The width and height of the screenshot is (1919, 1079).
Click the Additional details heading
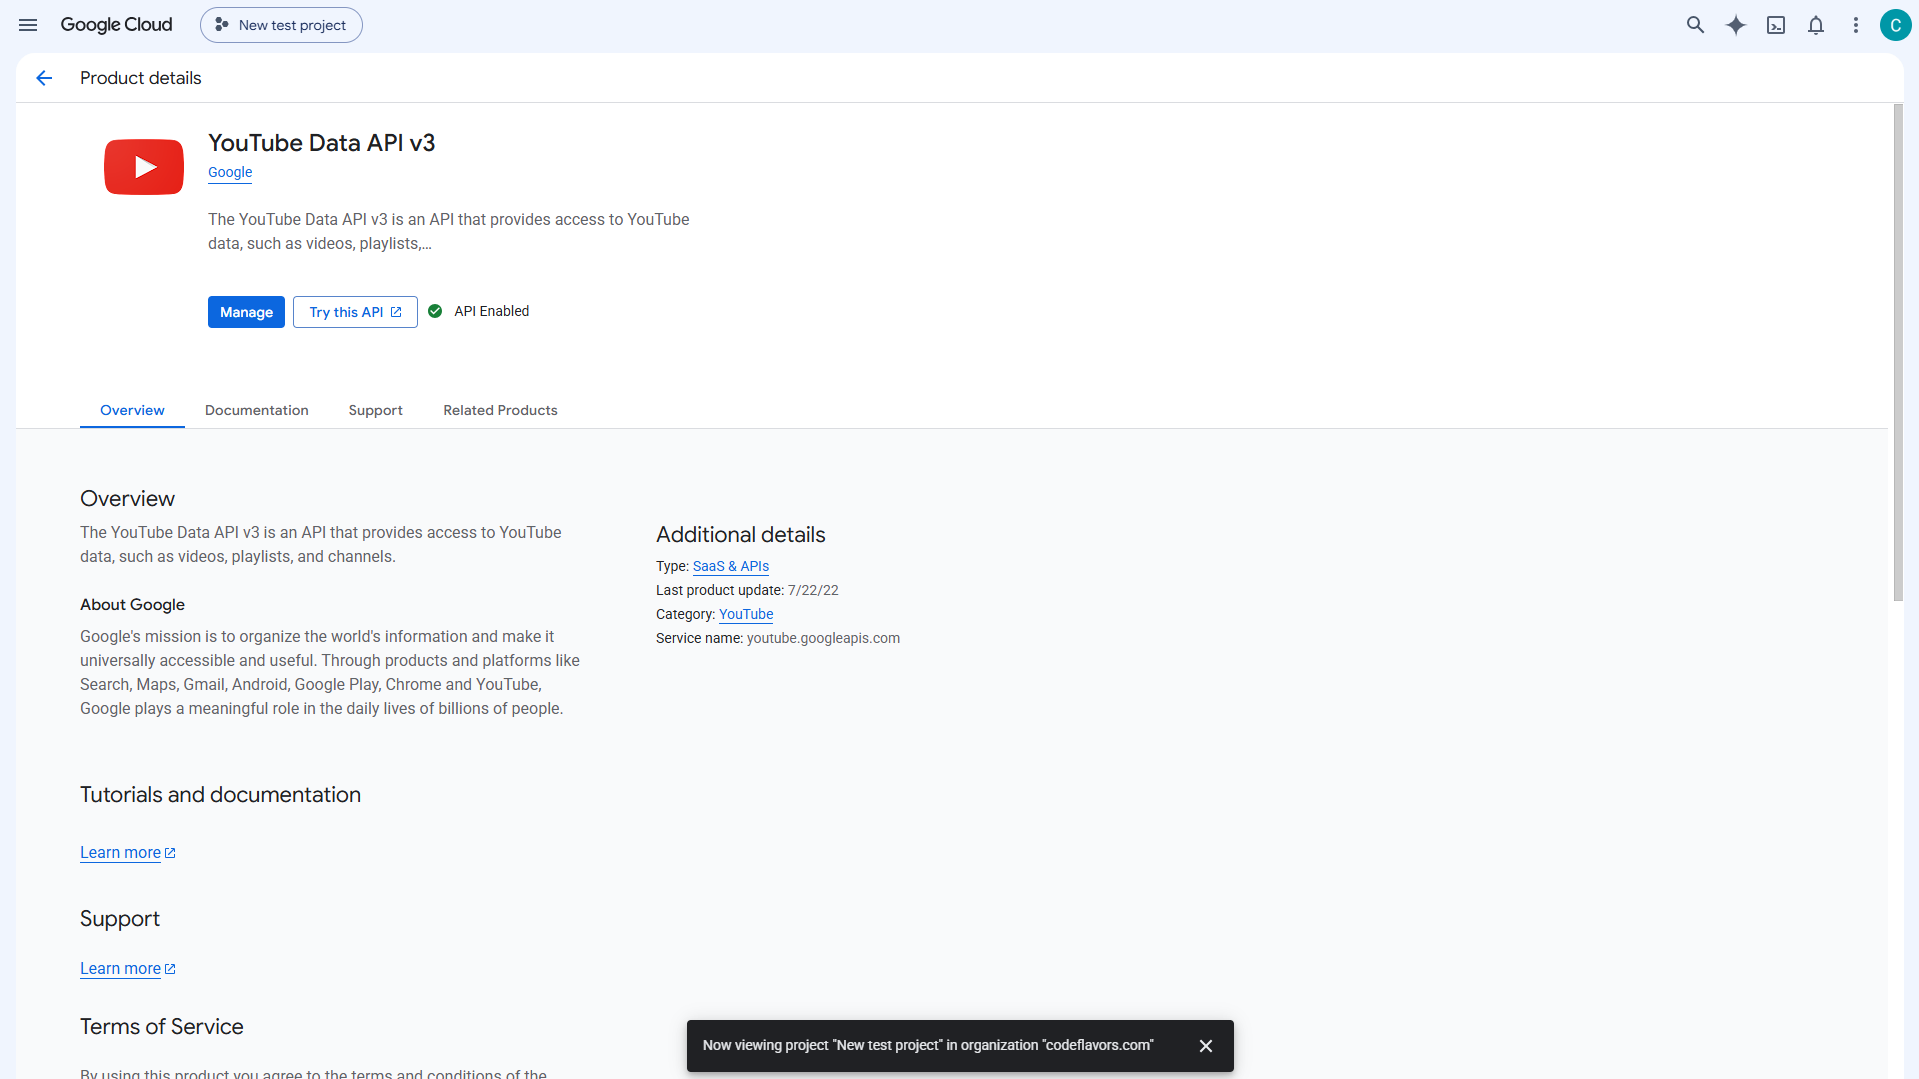click(x=741, y=535)
